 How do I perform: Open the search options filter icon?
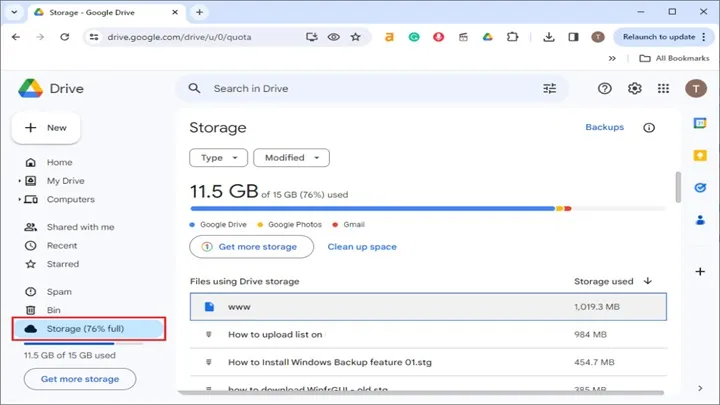click(x=549, y=88)
